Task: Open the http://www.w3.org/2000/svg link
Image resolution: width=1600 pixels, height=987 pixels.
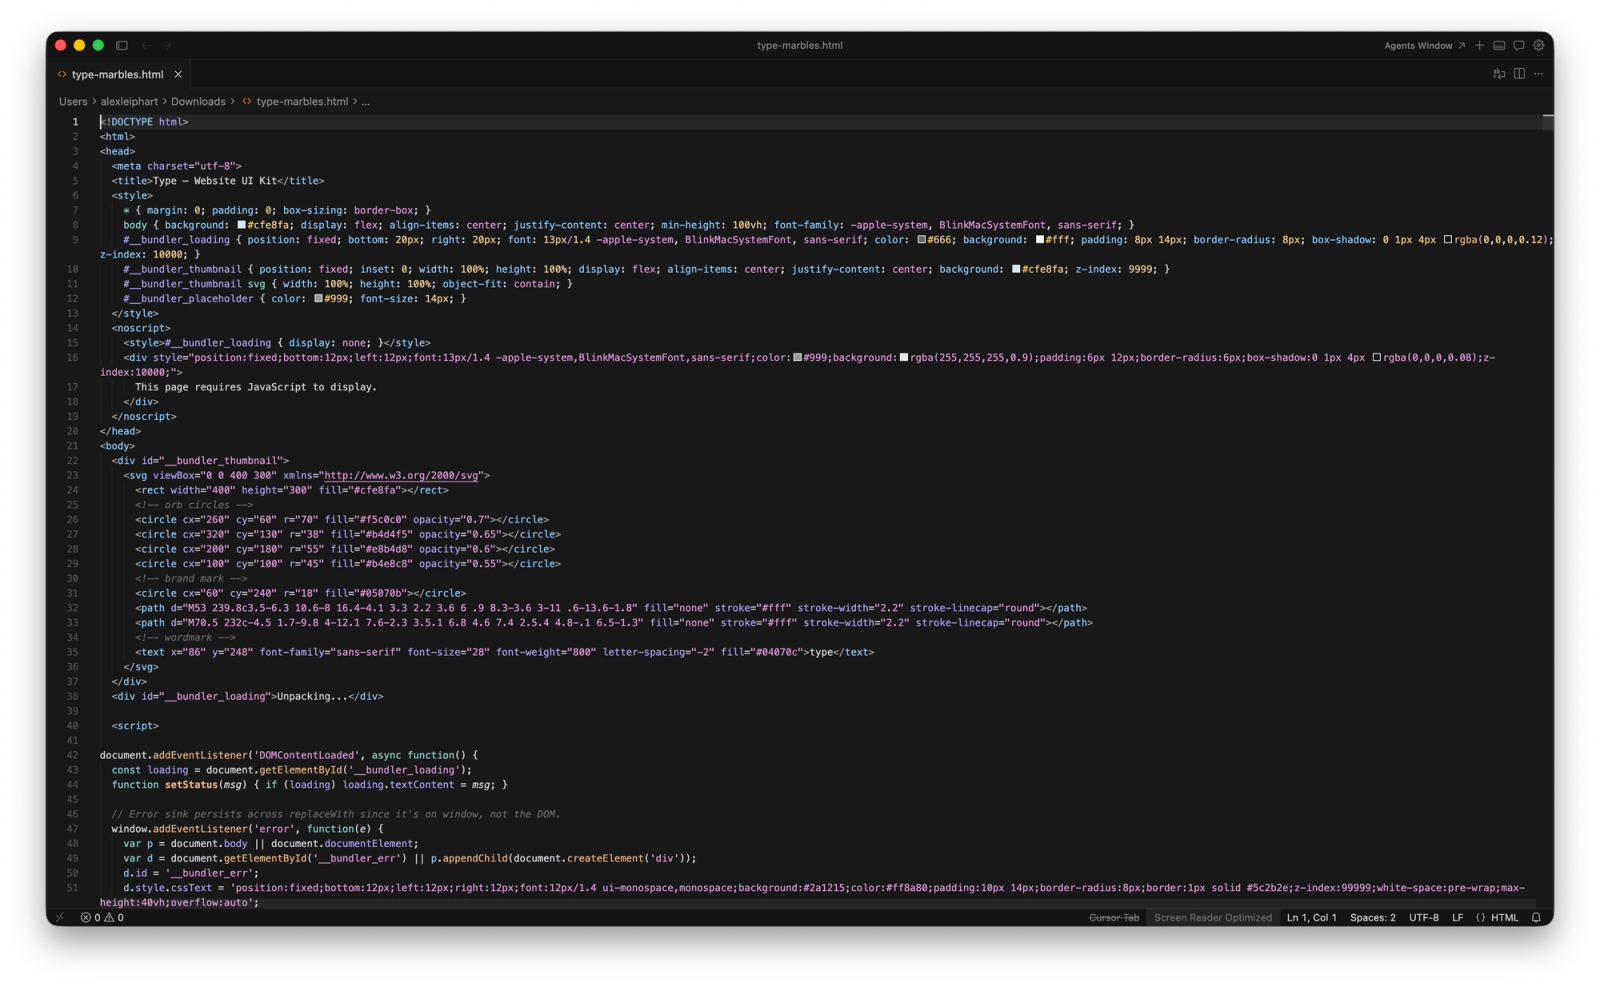Action: click(x=401, y=476)
